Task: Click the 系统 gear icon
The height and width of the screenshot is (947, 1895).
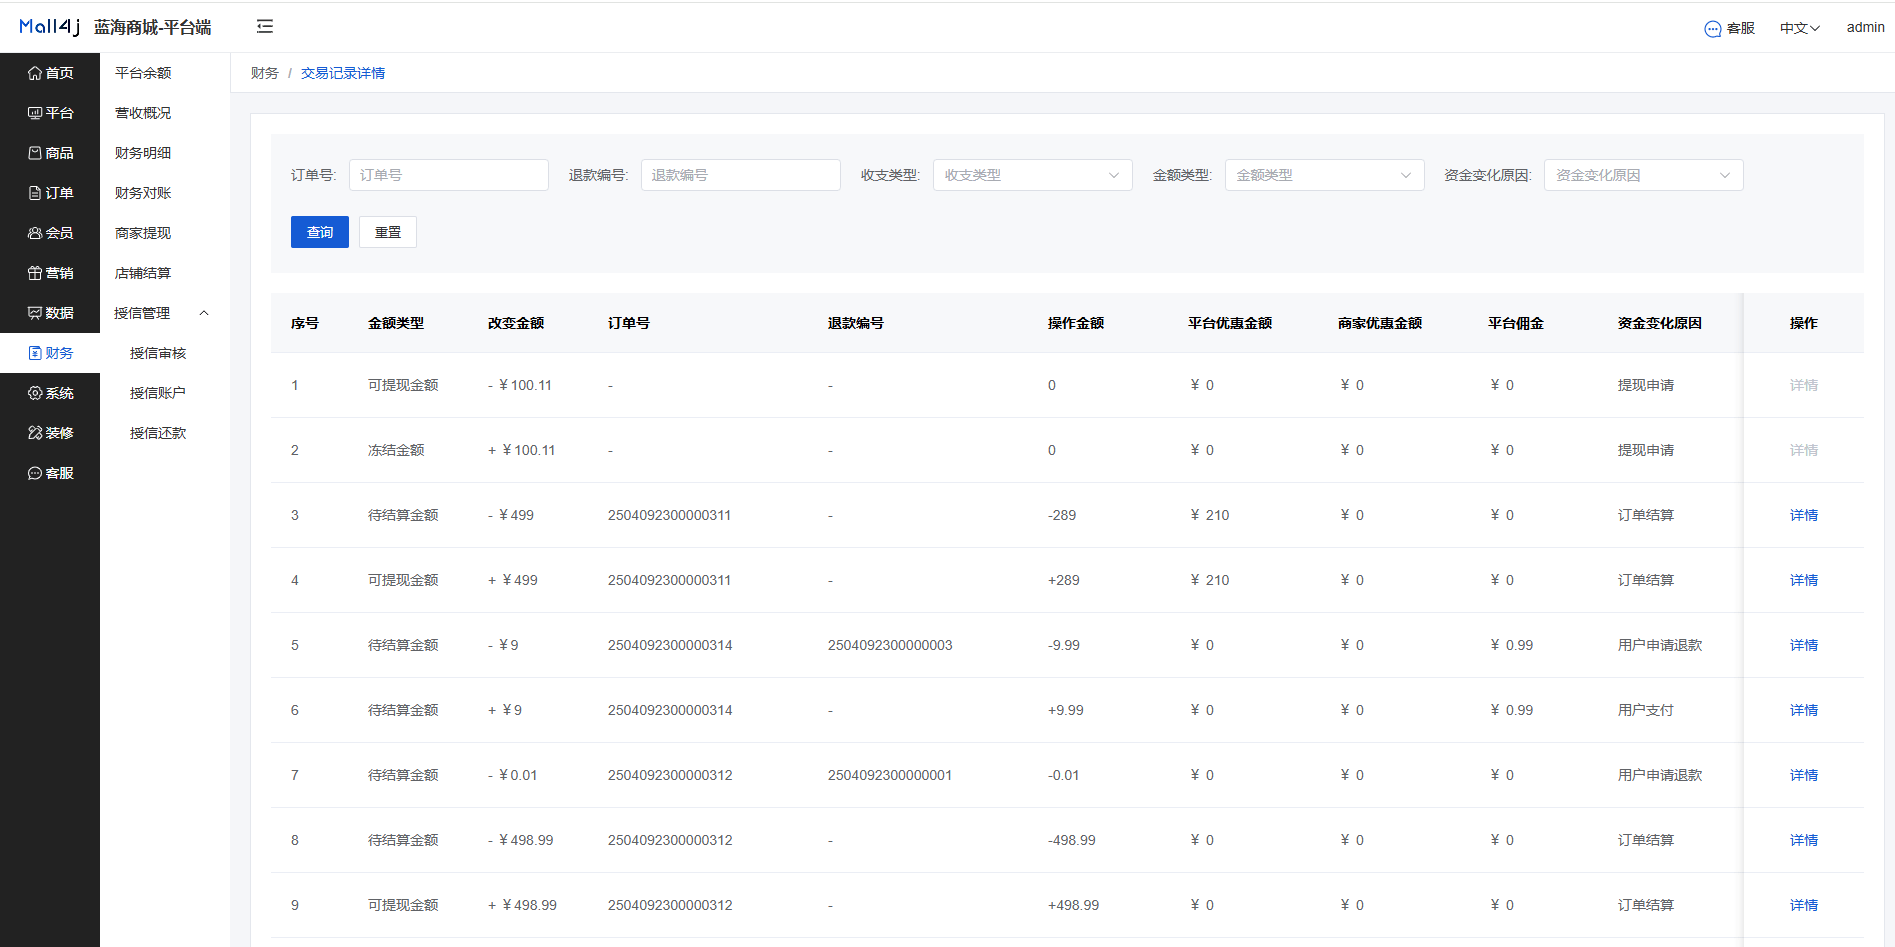Action: click(x=35, y=393)
